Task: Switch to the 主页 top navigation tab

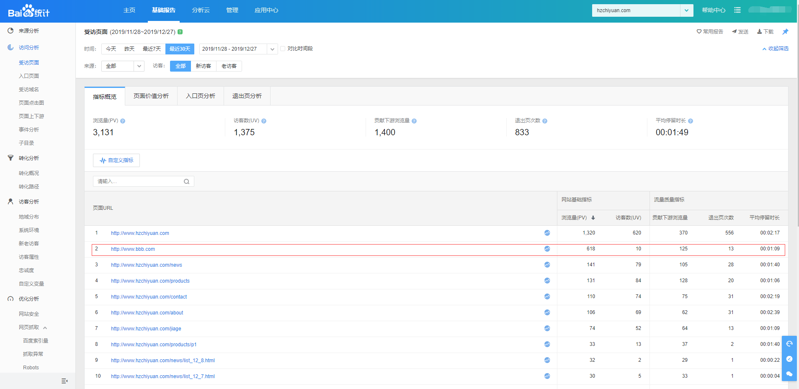Action: [129, 10]
